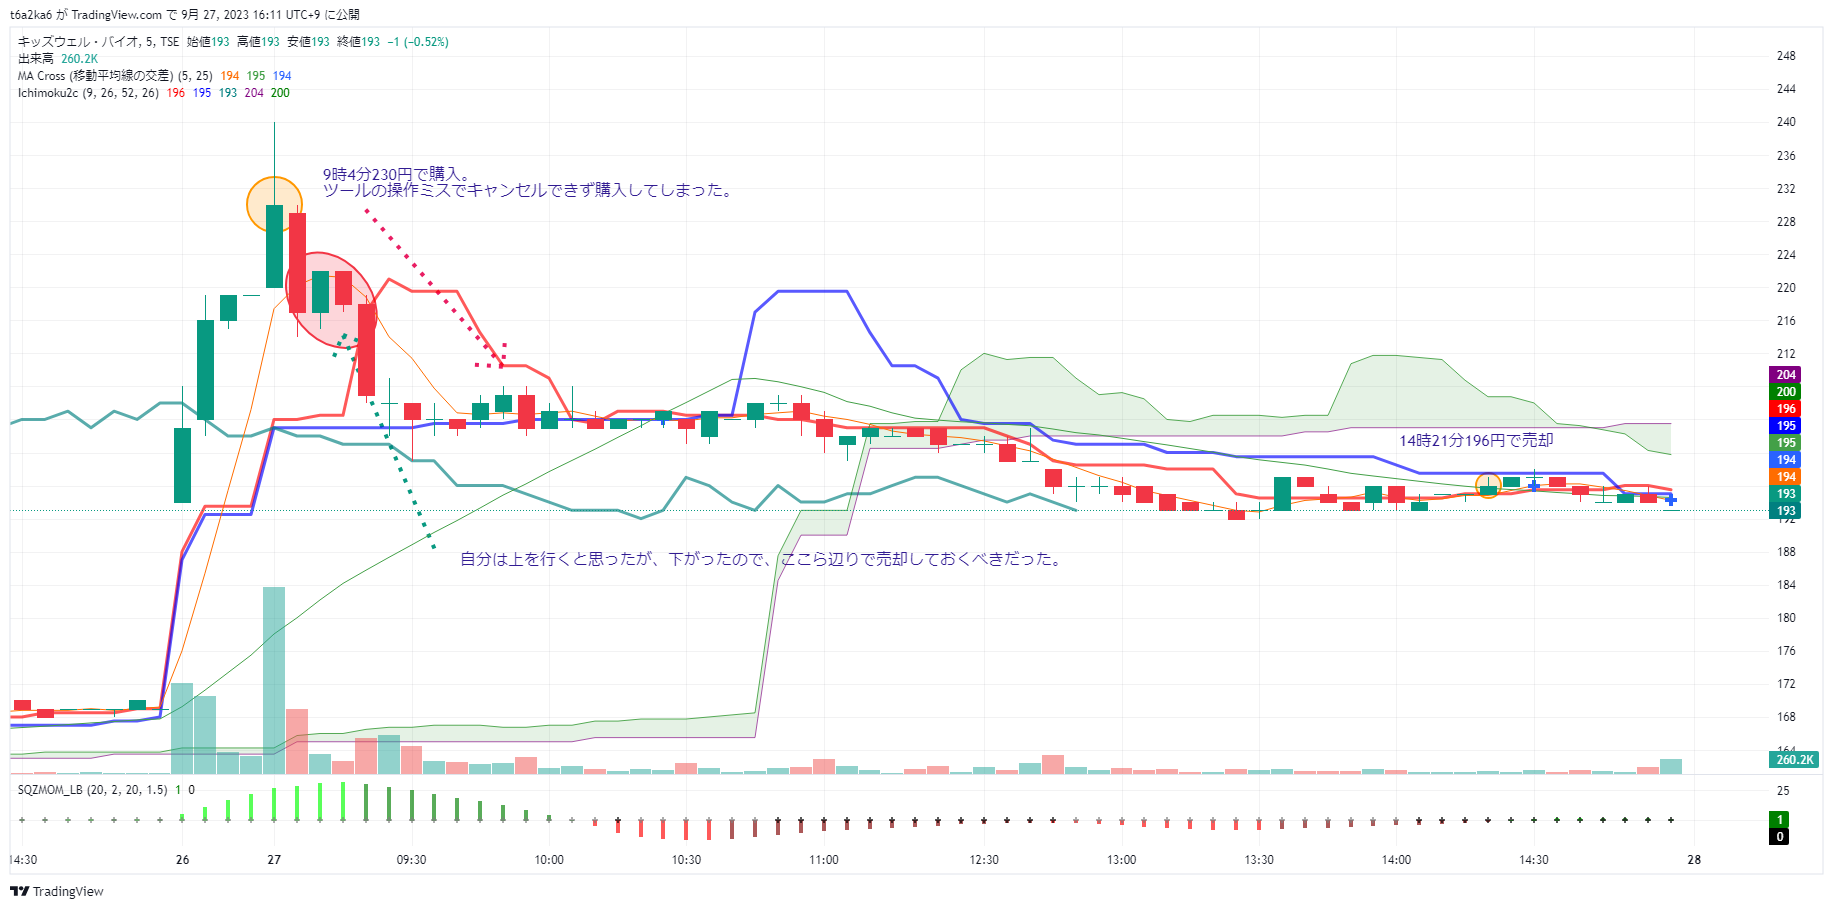Click the 出来高 volume legend label
The image size is (1833, 909).
point(36,59)
